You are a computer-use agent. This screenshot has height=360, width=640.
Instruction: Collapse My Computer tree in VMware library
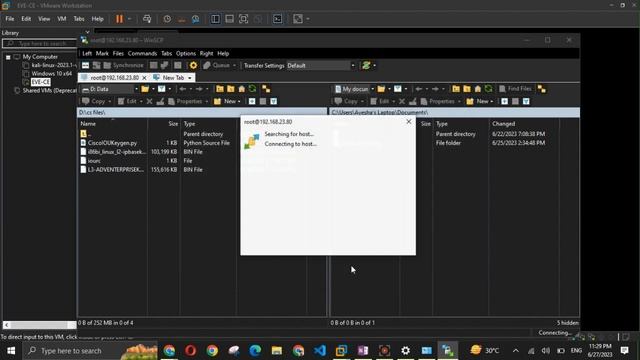tap(8, 57)
